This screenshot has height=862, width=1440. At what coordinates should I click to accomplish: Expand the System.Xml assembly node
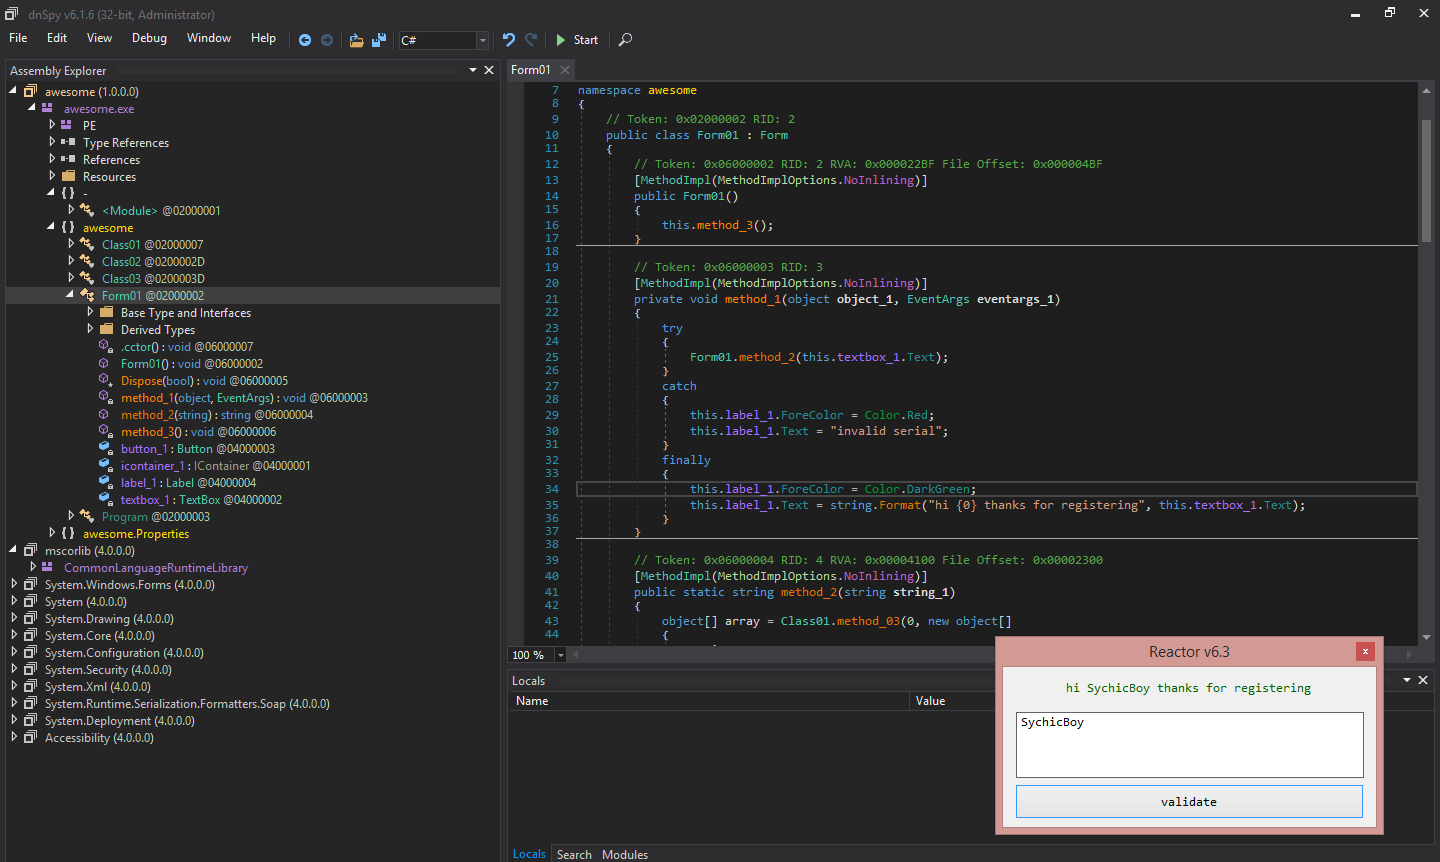[14, 687]
